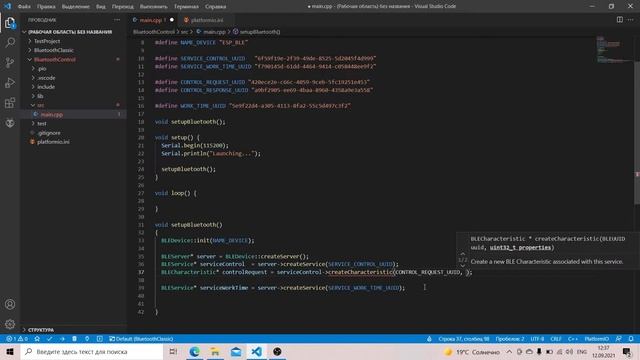Open the Windows Start menu

(x=10, y=351)
